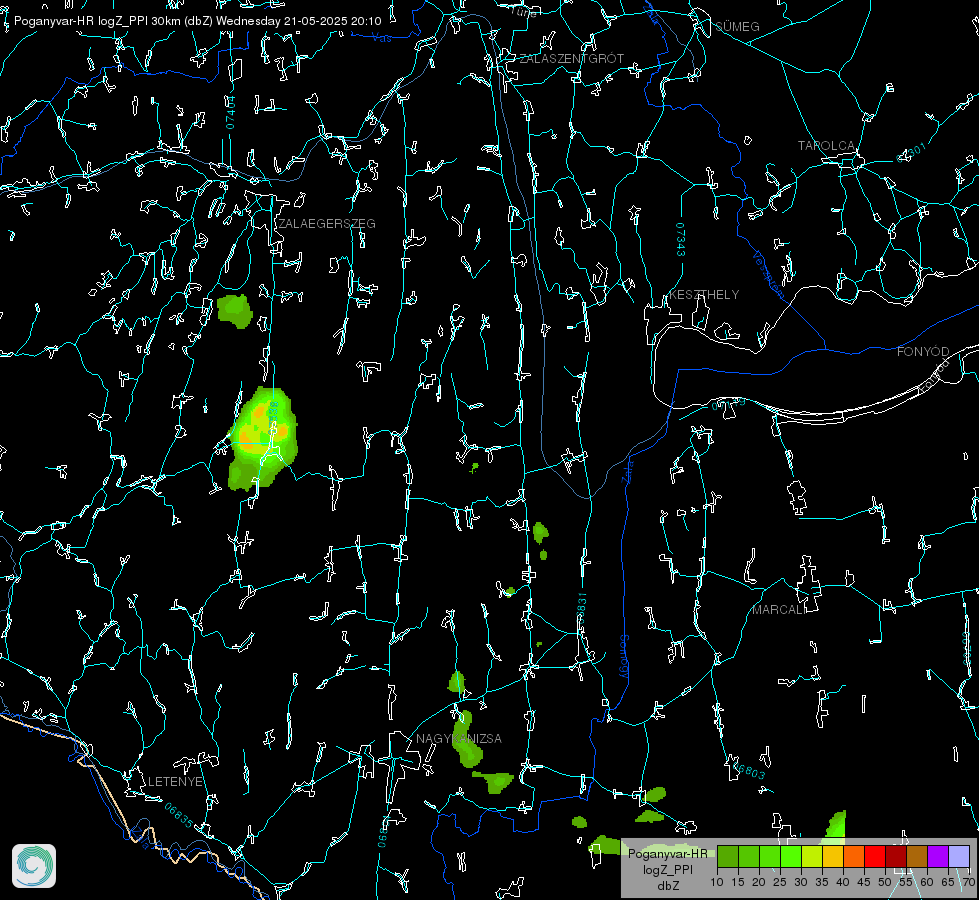Select the 10-15 dBZ dark green swatch

click(728, 856)
